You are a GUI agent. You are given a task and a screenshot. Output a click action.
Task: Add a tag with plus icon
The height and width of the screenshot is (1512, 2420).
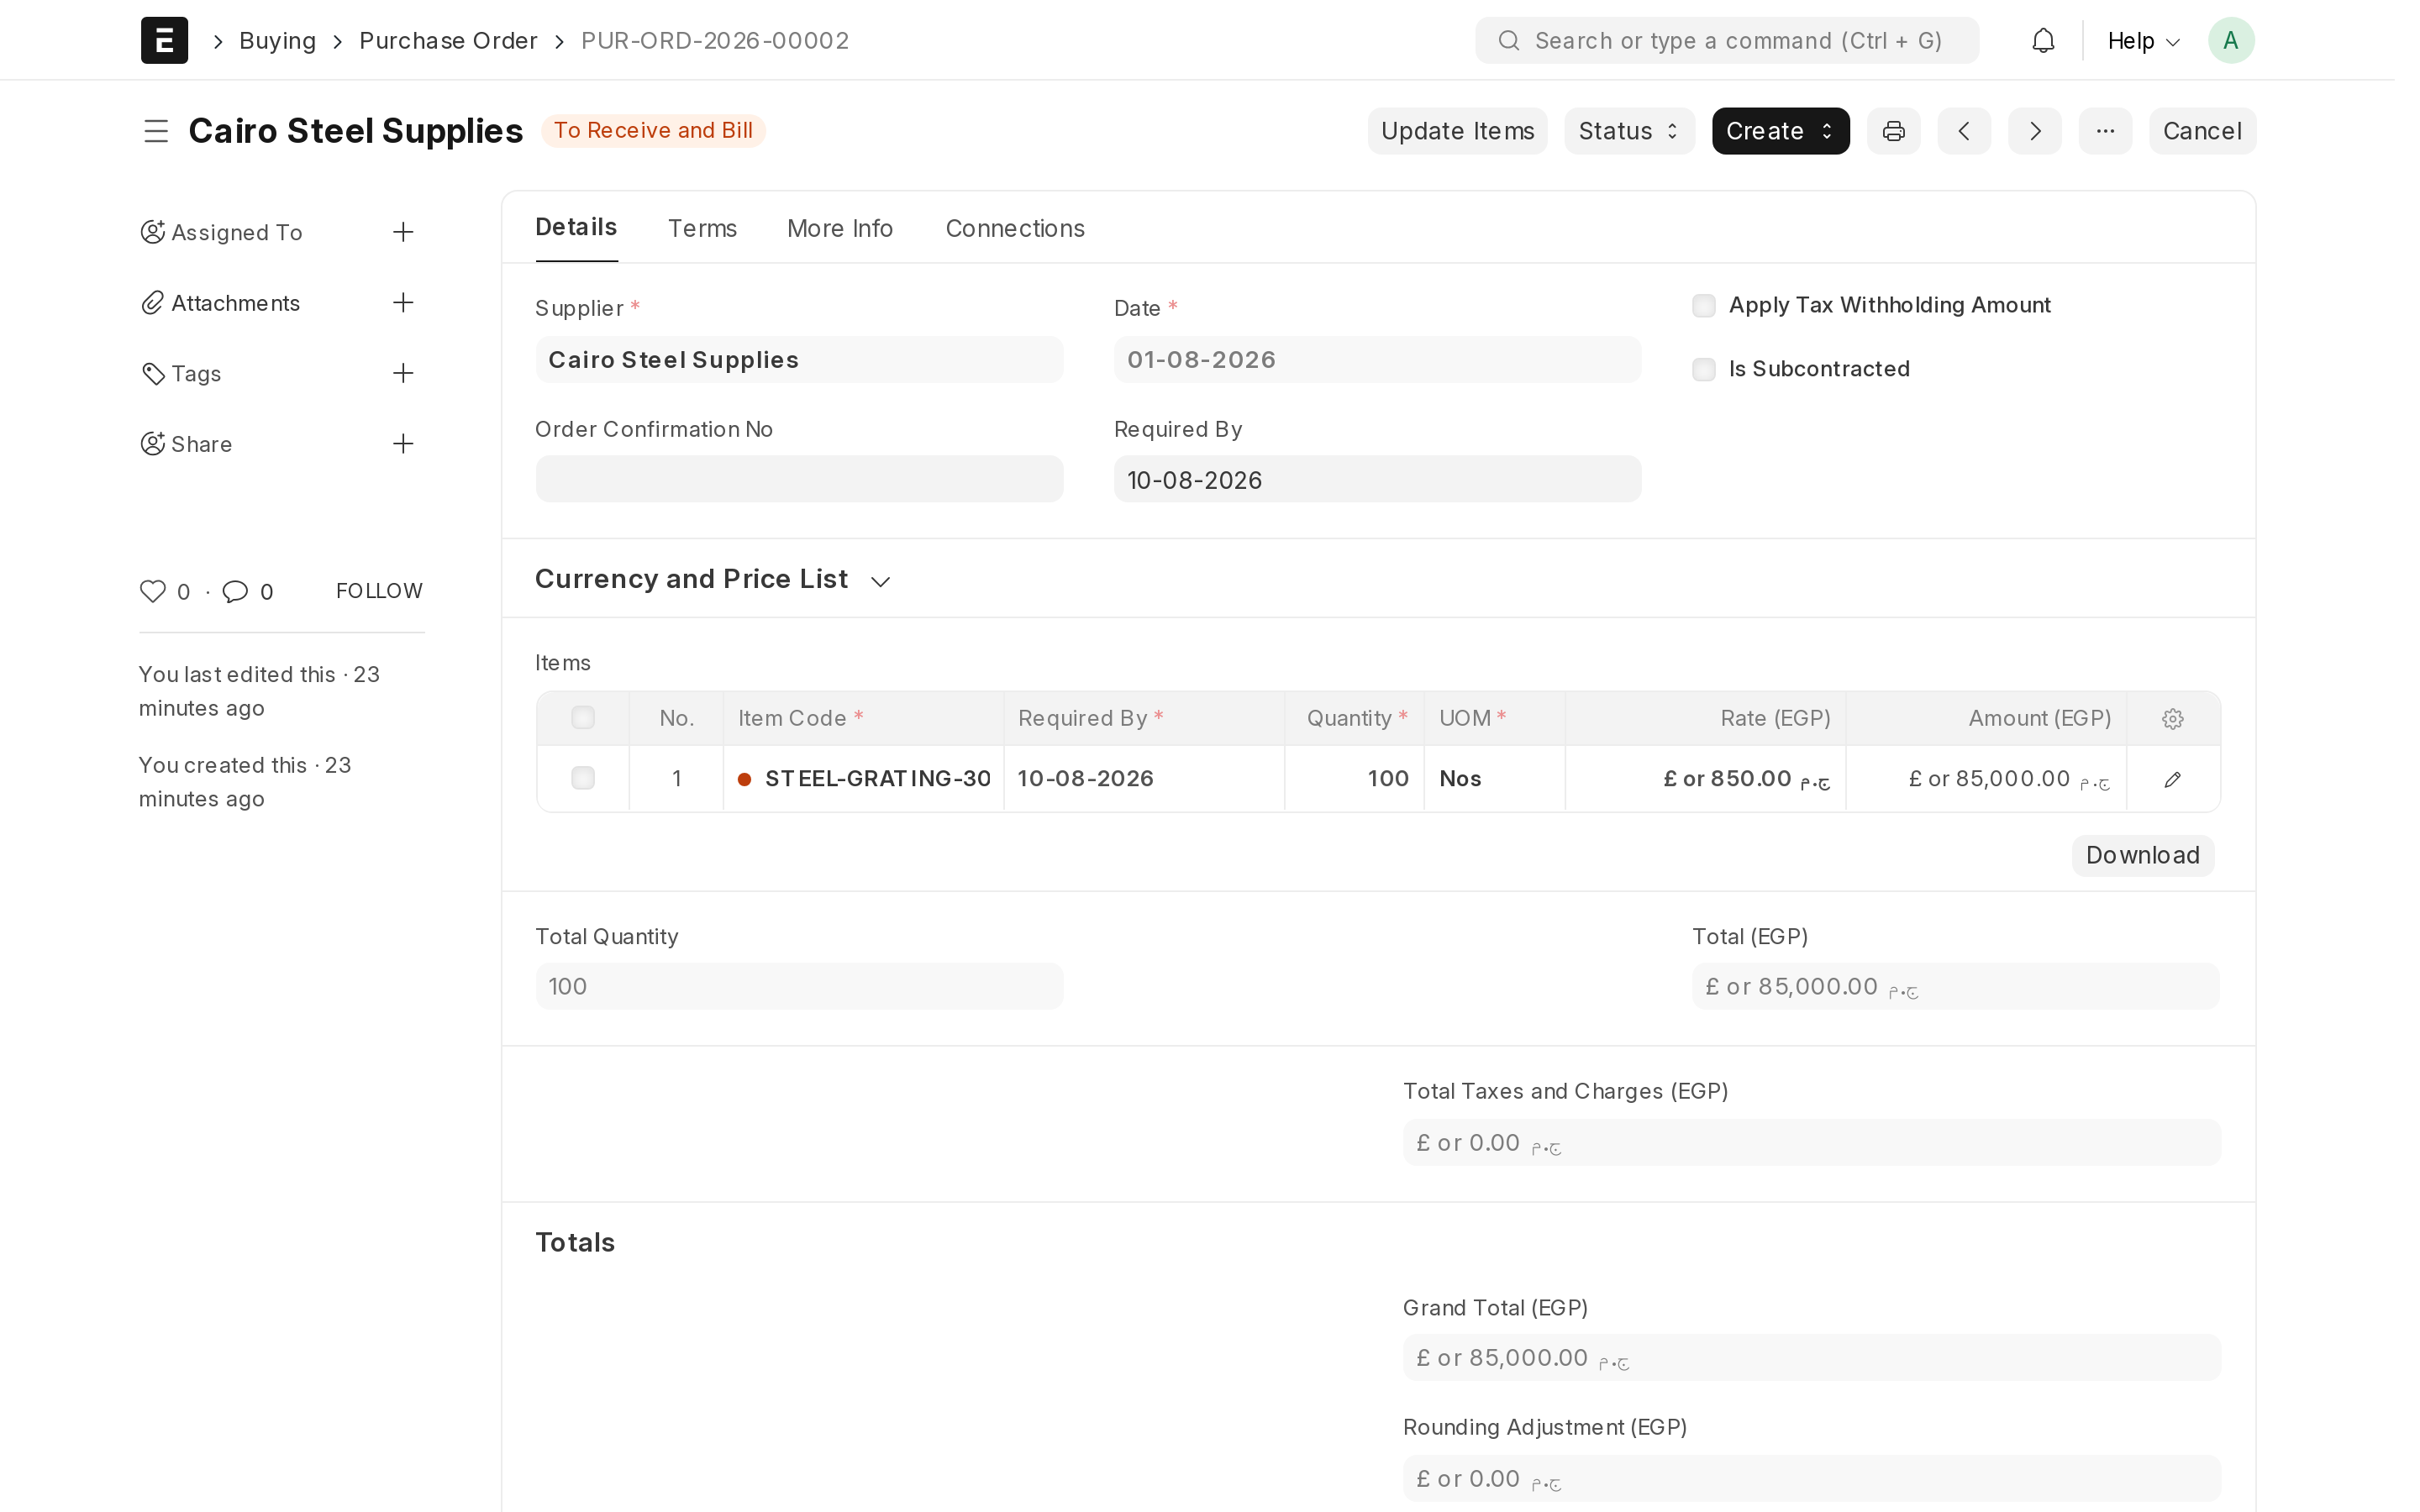(x=403, y=373)
